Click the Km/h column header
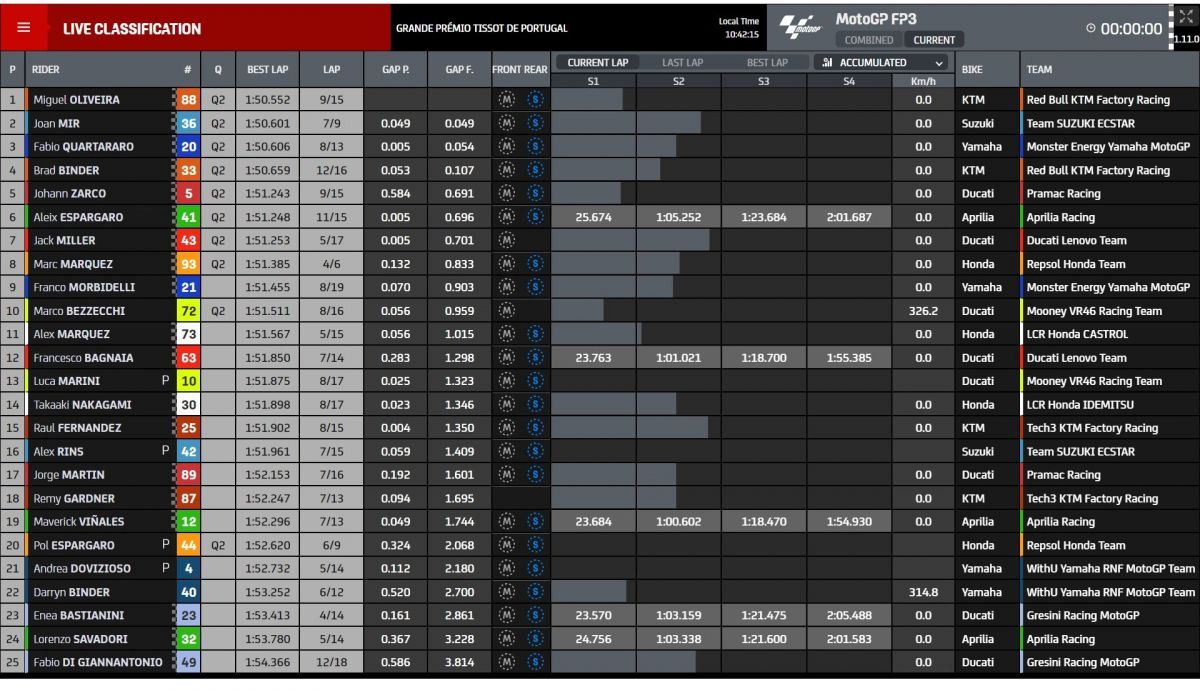Viewport: 1200px width, 690px height. point(922,81)
